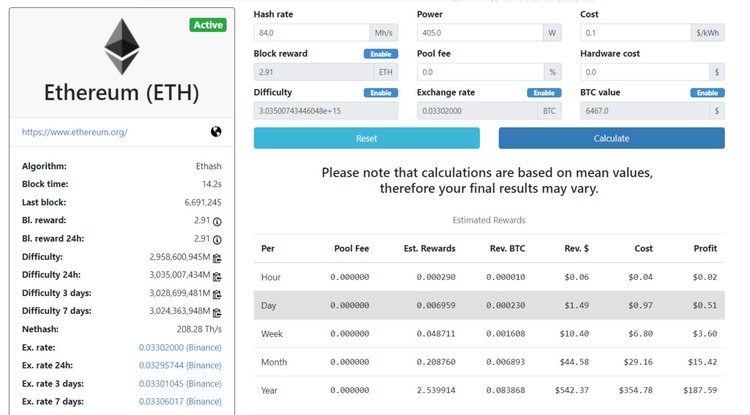Viewport: 750px width, 415px height.
Task: Copy the Difficulty 7 days value via clipboard icon
Action: pyautogui.click(x=217, y=311)
